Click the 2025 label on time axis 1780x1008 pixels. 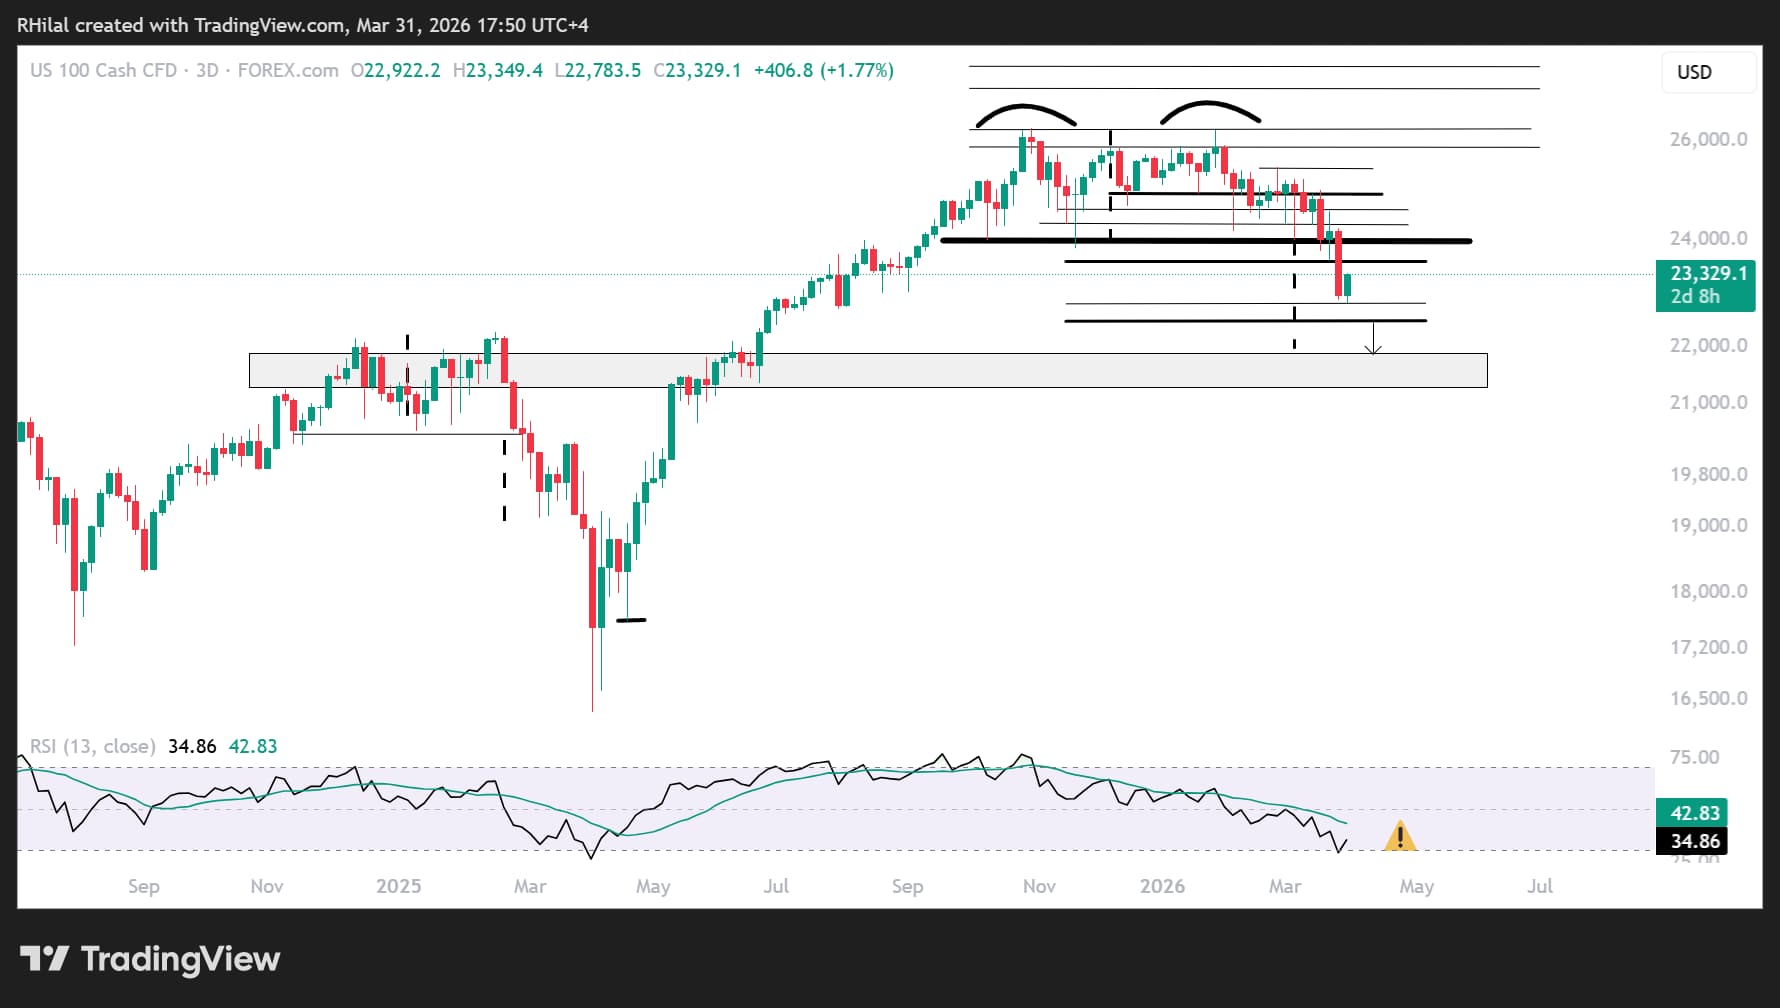(x=398, y=886)
